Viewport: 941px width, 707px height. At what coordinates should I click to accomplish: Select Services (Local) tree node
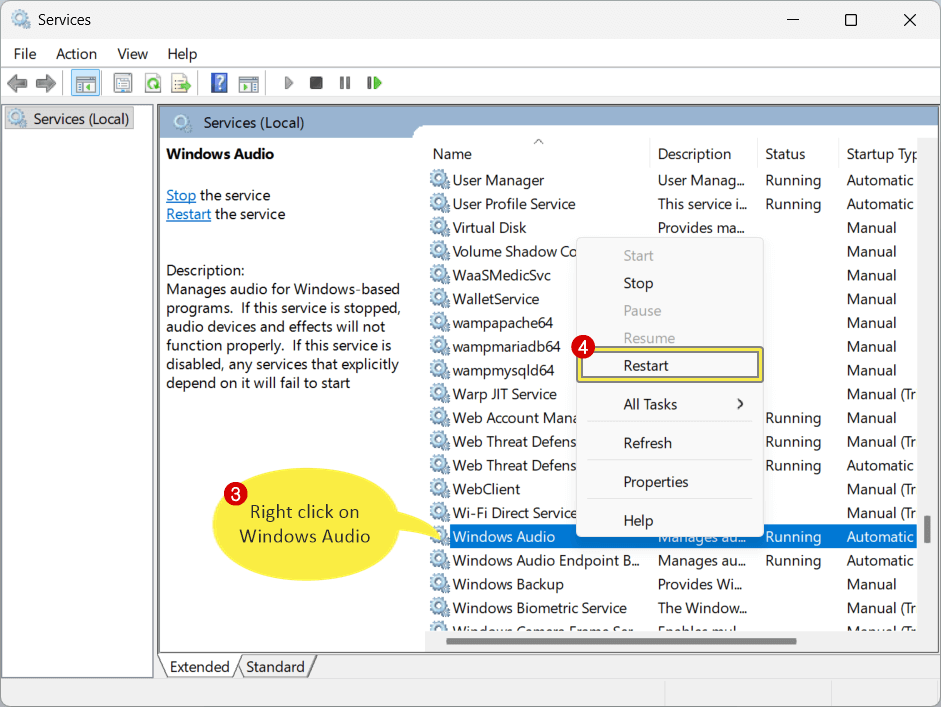(70, 119)
